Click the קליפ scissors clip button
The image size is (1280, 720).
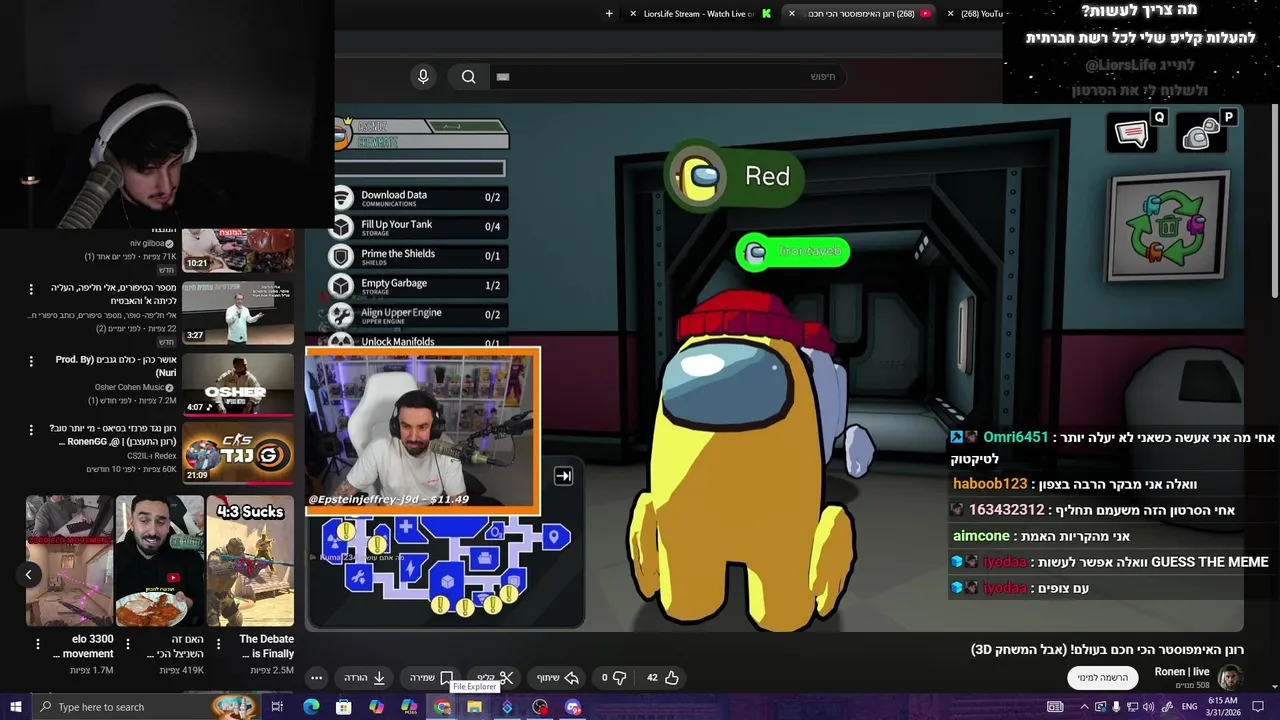tap(495, 677)
